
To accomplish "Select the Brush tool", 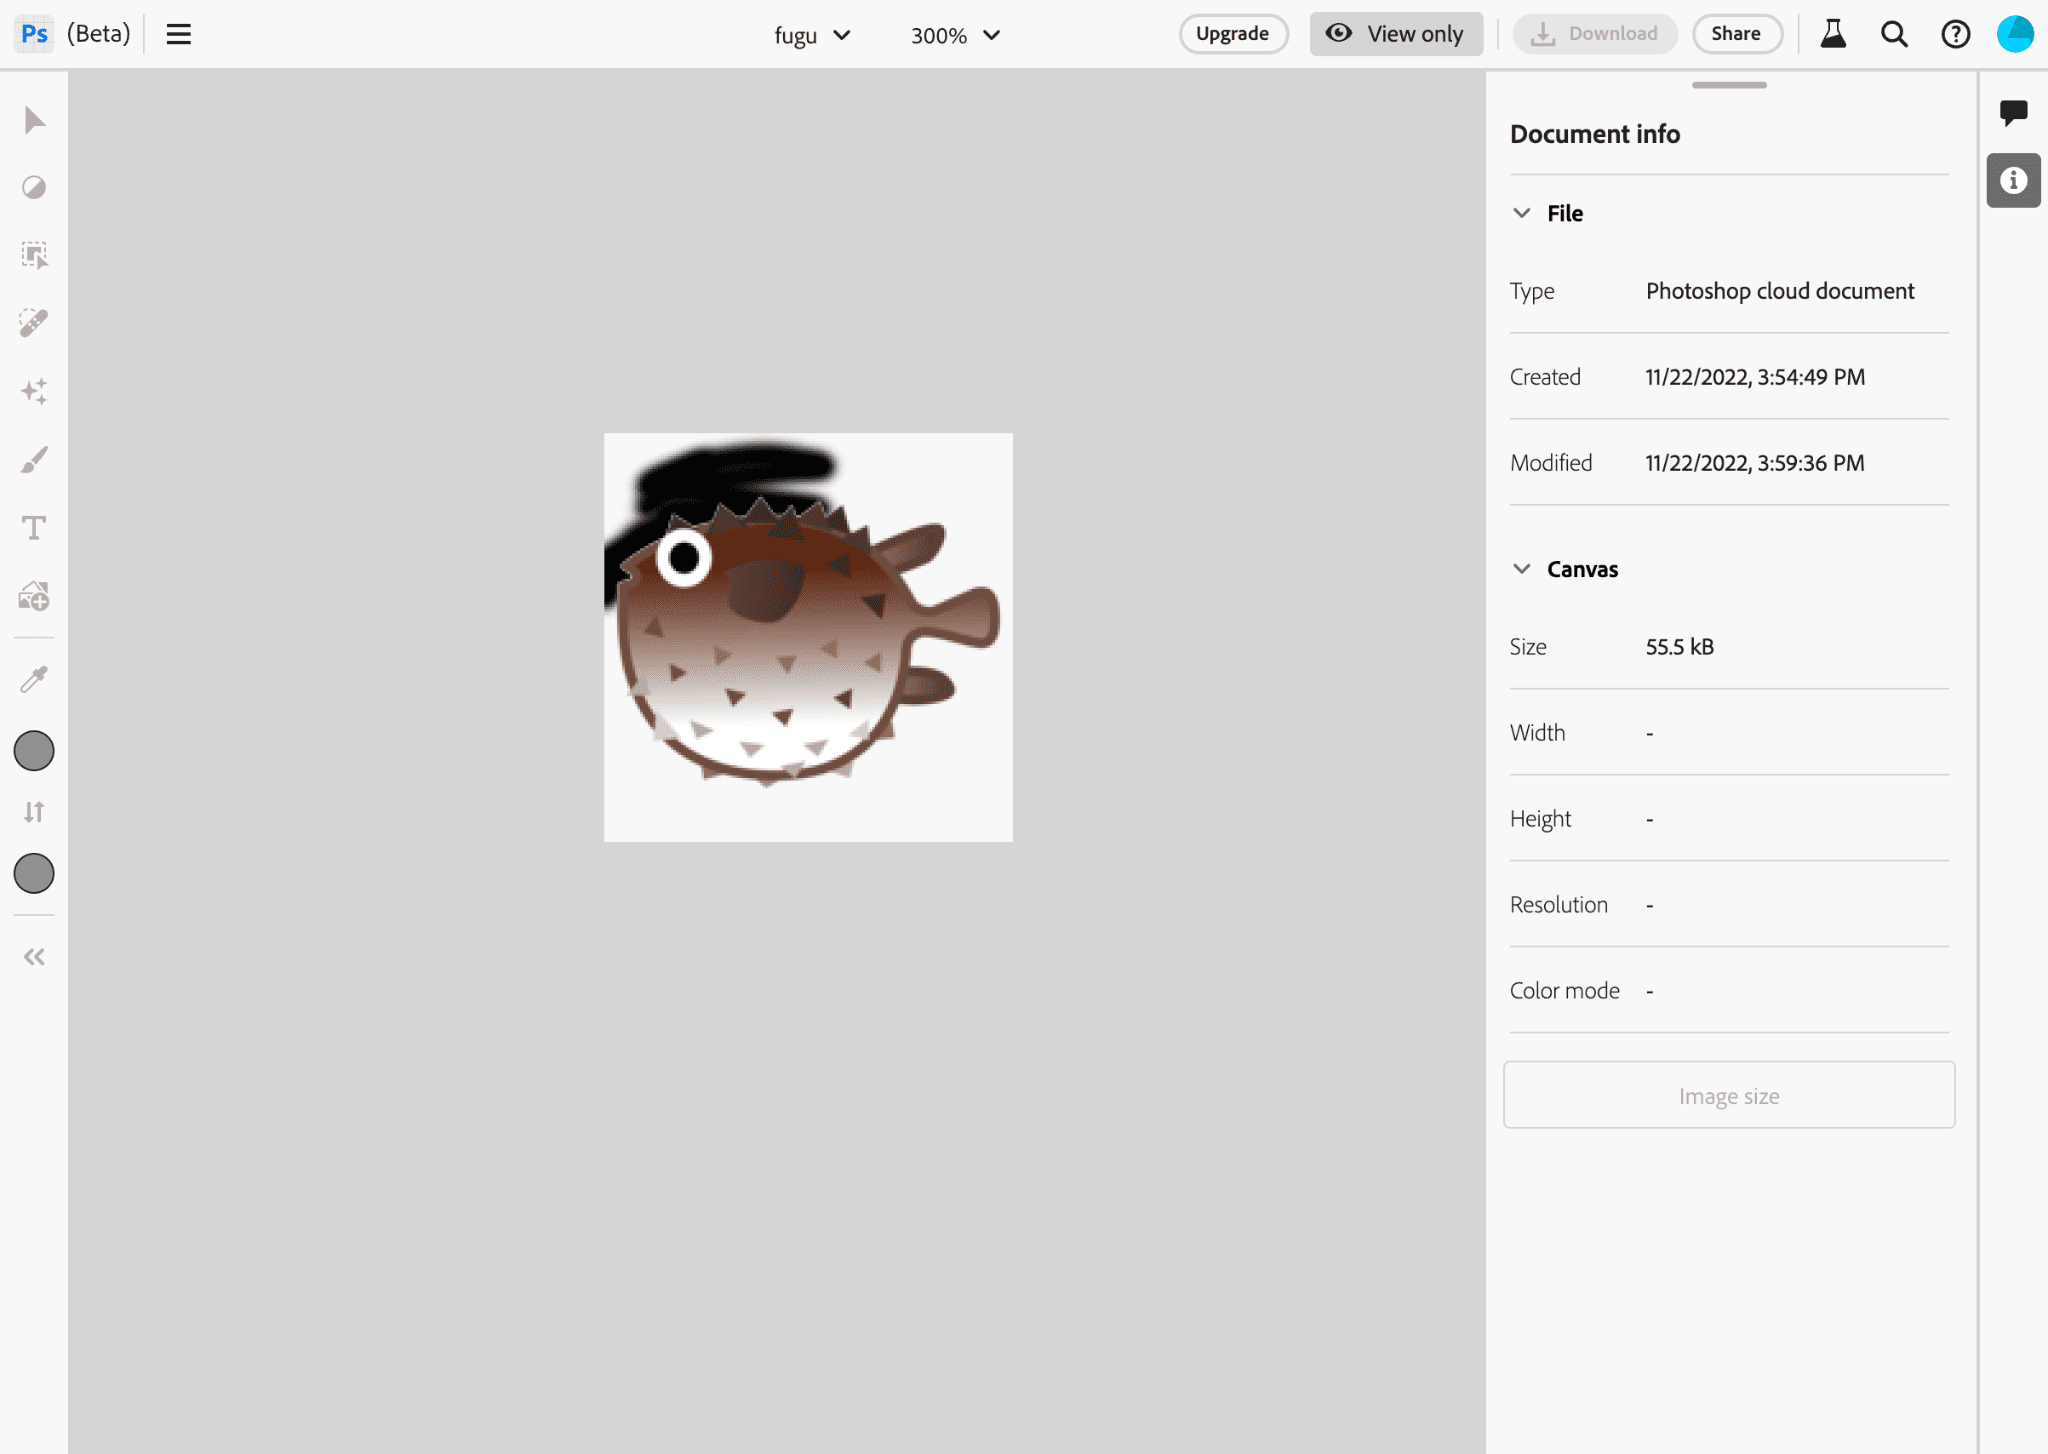I will click(33, 458).
